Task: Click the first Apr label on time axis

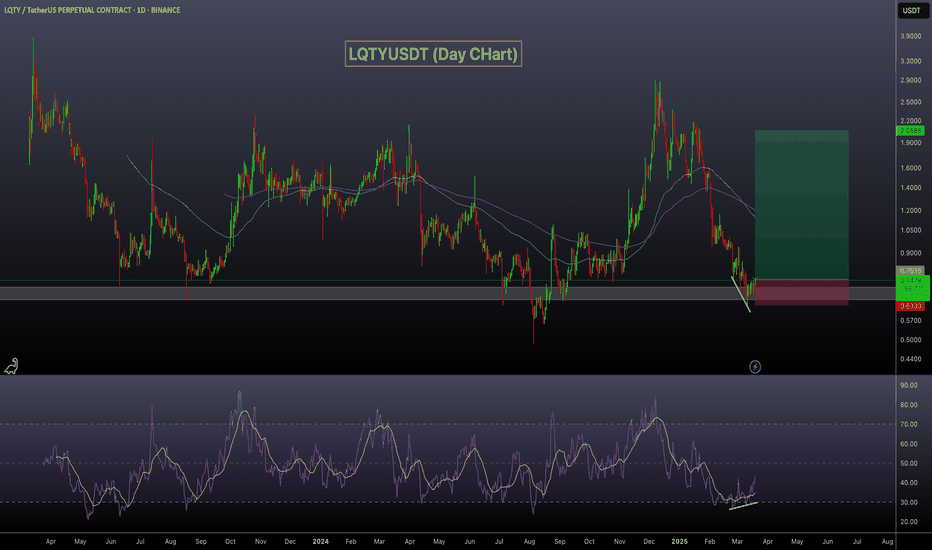Action: click(51, 542)
